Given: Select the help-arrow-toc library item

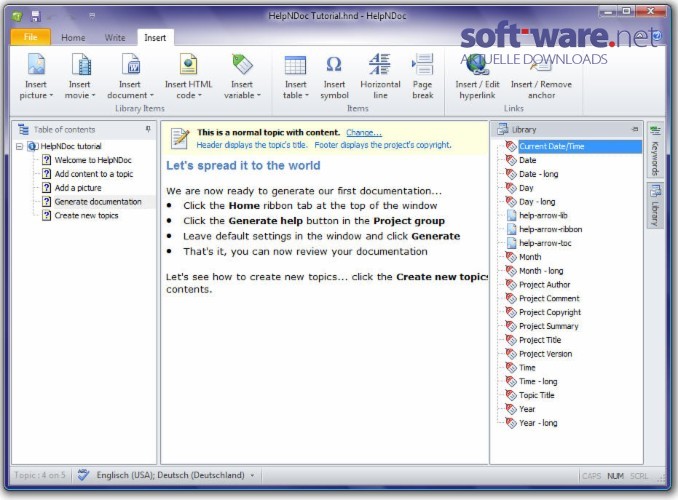Looking at the screenshot, I should click(x=545, y=243).
